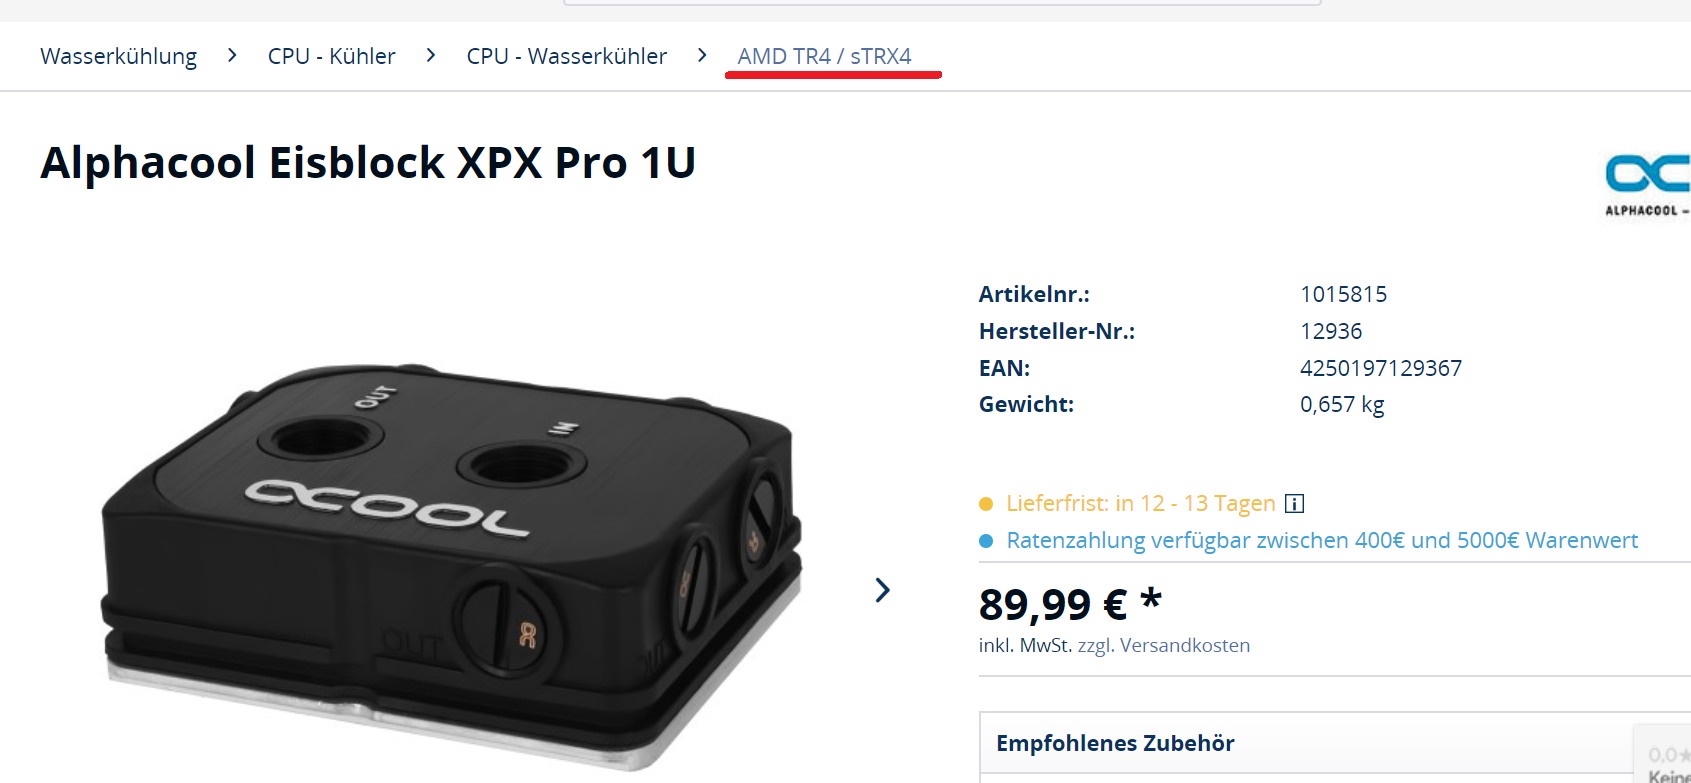Click the Lieferfrist 12 - 13 Tagen text
The height and width of the screenshot is (783, 1691).
pos(1141,503)
